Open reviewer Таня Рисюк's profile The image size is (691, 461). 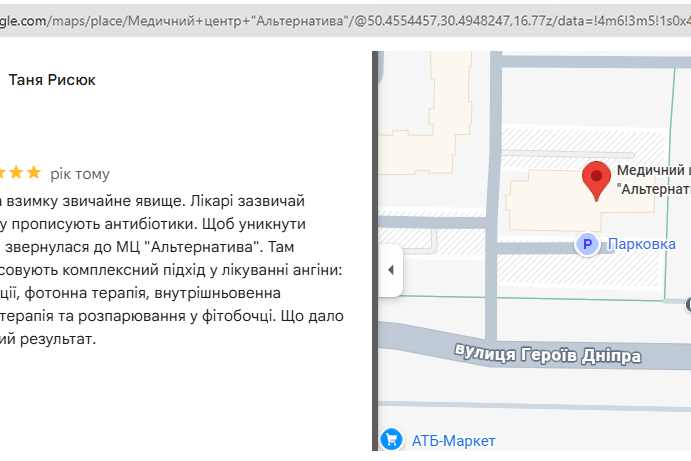(x=52, y=80)
